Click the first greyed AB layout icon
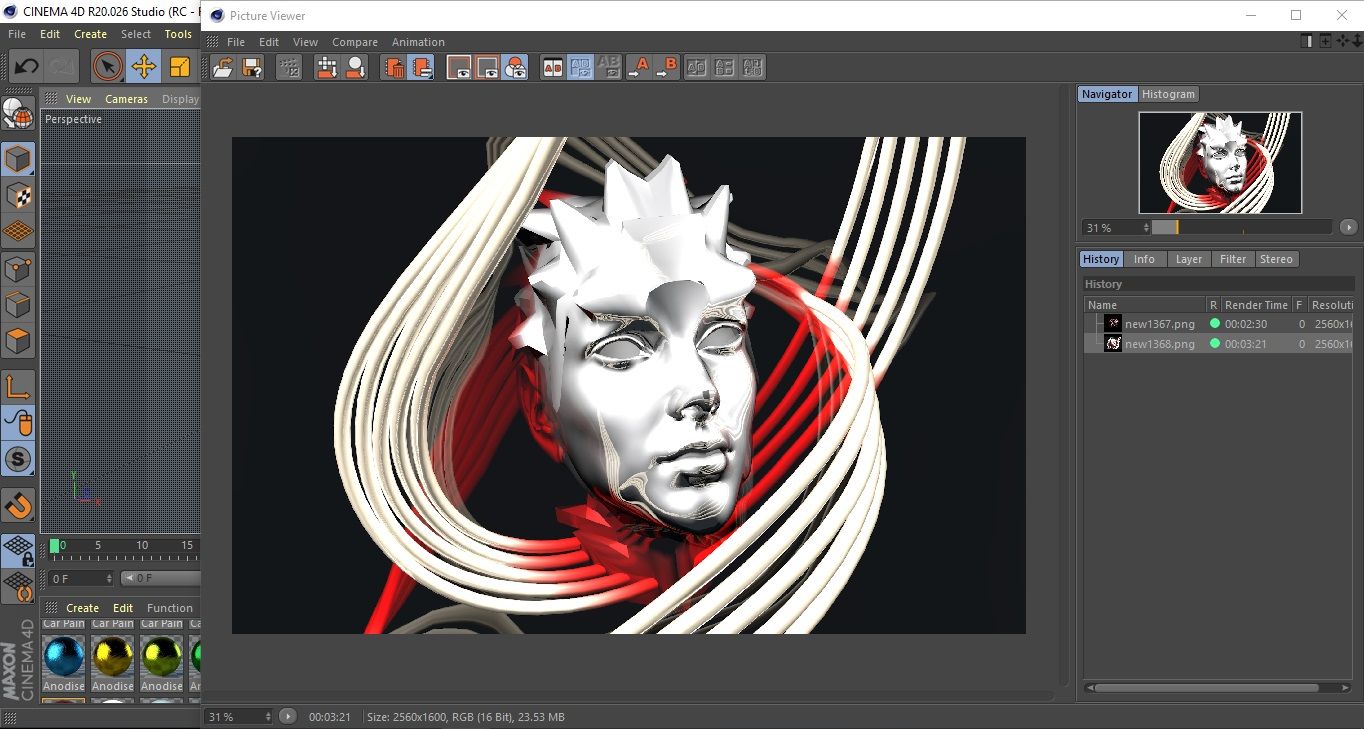 (697, 67)
